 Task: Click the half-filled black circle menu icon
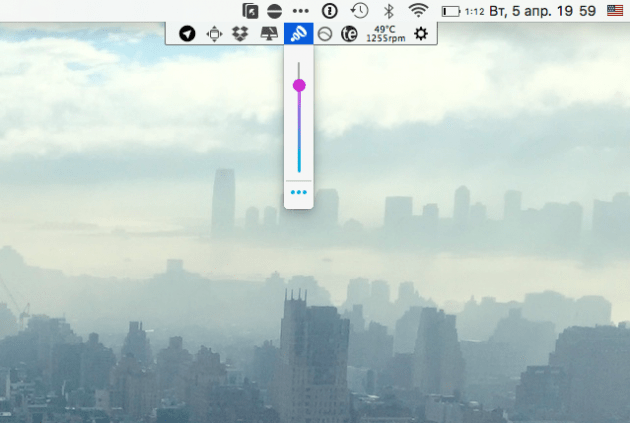(275, 10)
